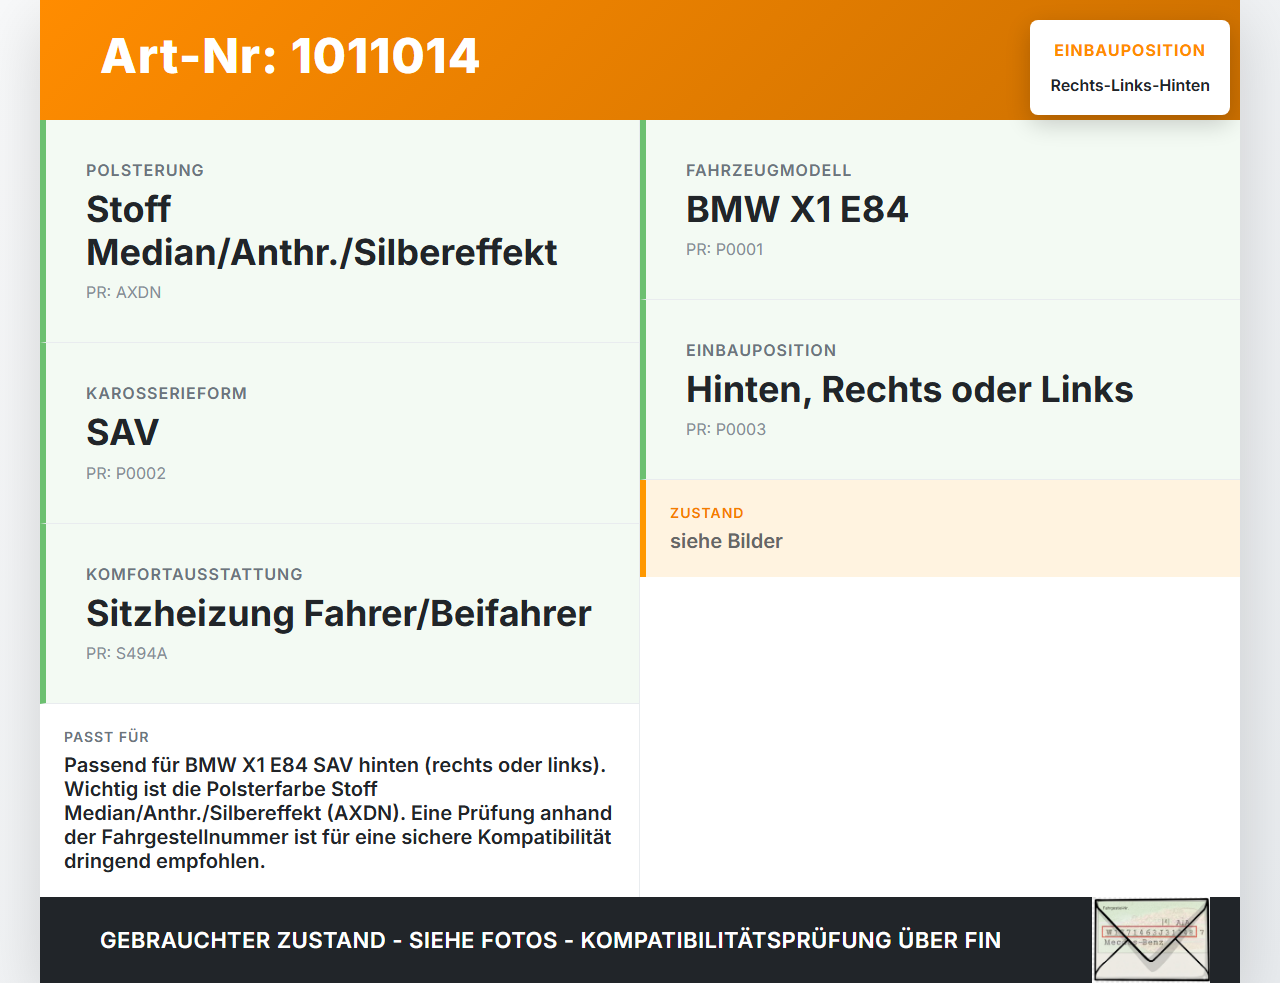The image size is (1280, 983).
Task: Click the FAHRZEUGMODELL card
Action: (940, 209)
